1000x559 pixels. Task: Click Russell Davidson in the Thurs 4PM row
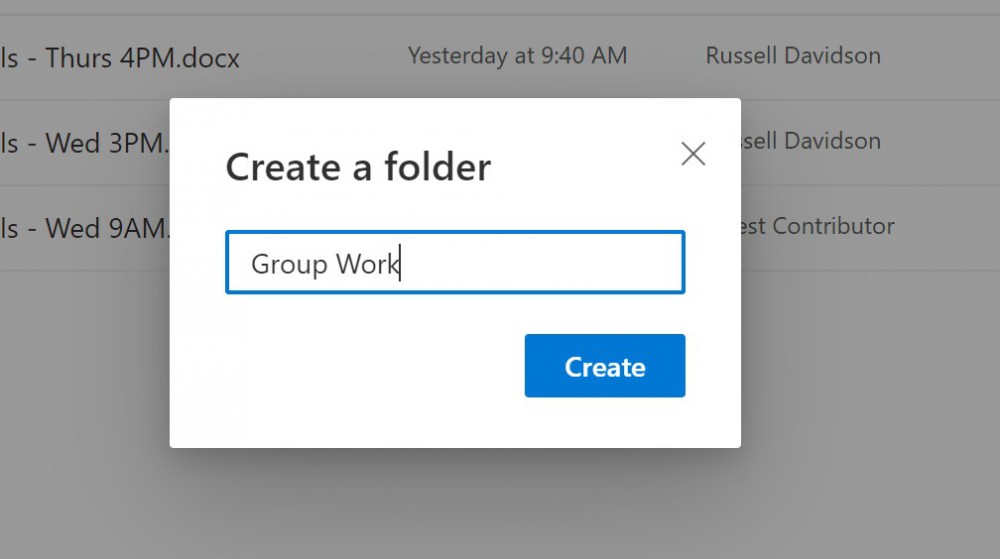[793, 56]
